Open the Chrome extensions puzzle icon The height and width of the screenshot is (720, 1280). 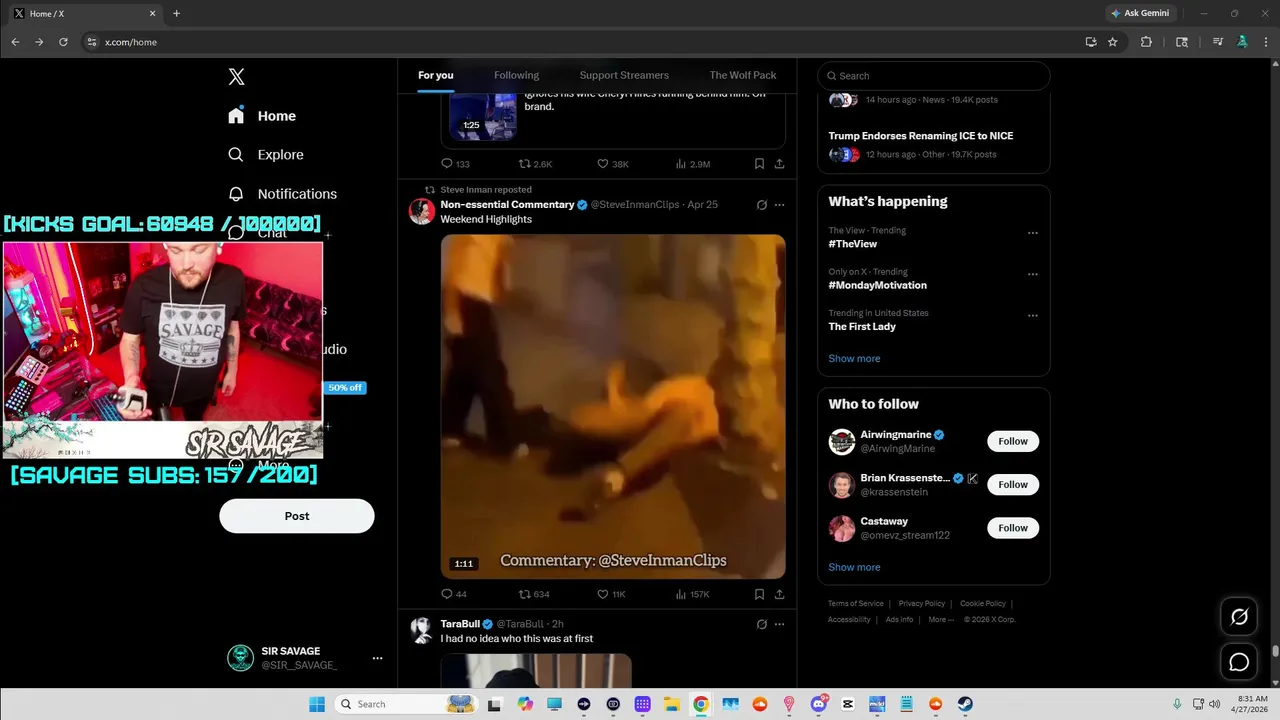click(x=1146, y=42)
